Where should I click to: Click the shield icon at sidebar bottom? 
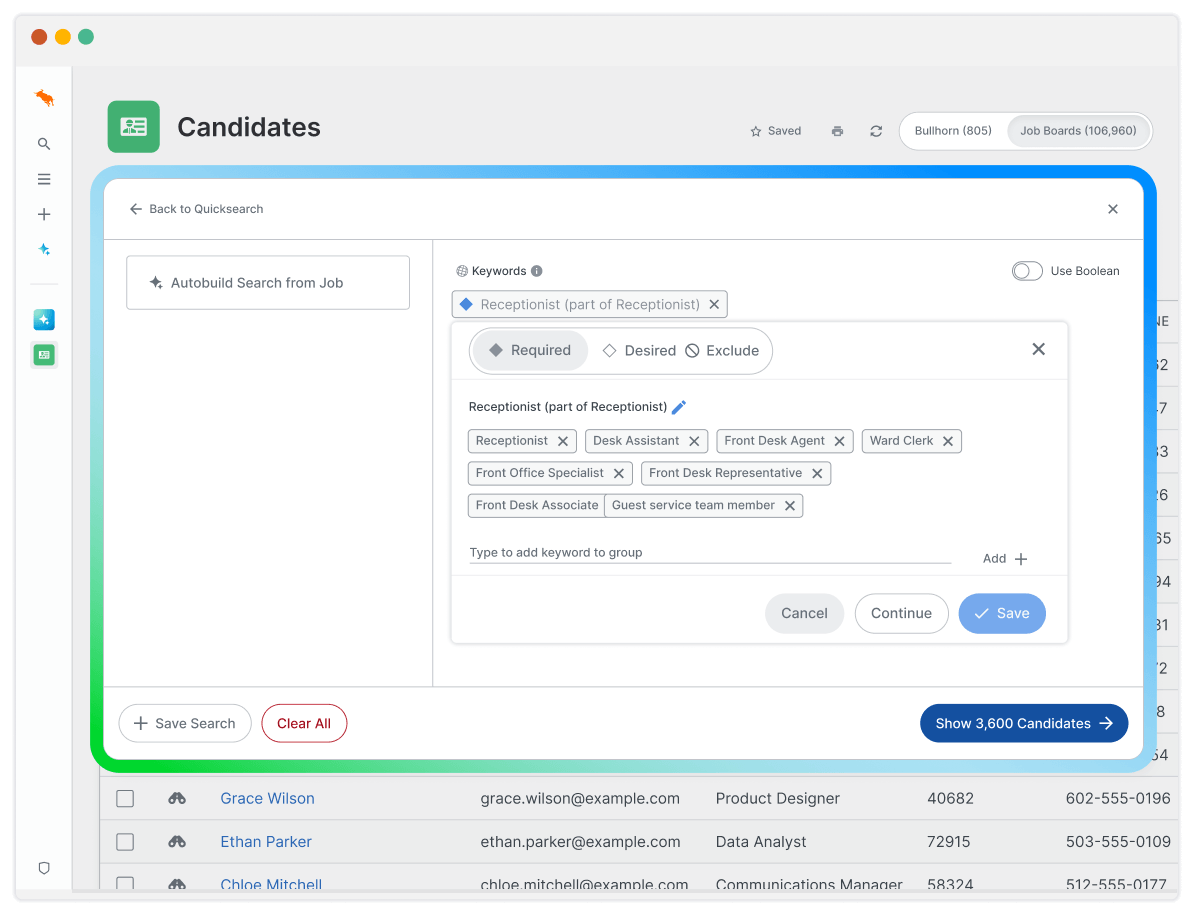(x=44, y=868)
